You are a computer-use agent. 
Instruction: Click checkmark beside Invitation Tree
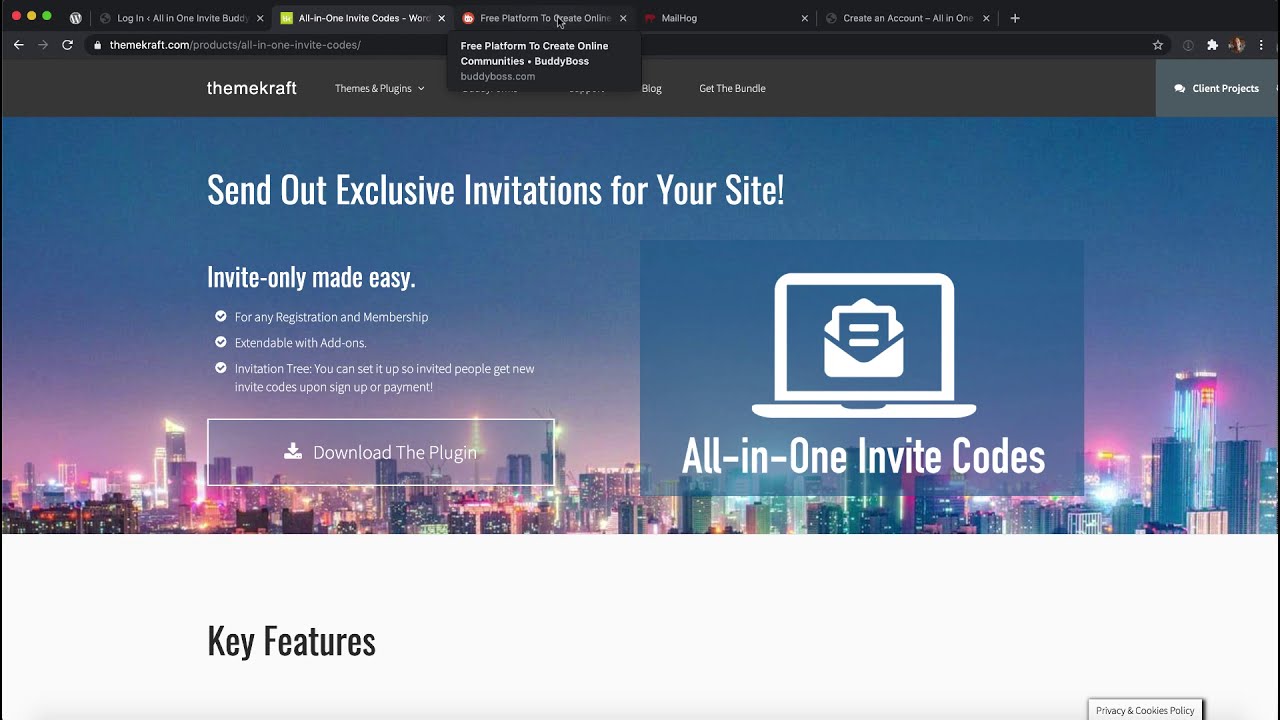click(x=221, y=368)
